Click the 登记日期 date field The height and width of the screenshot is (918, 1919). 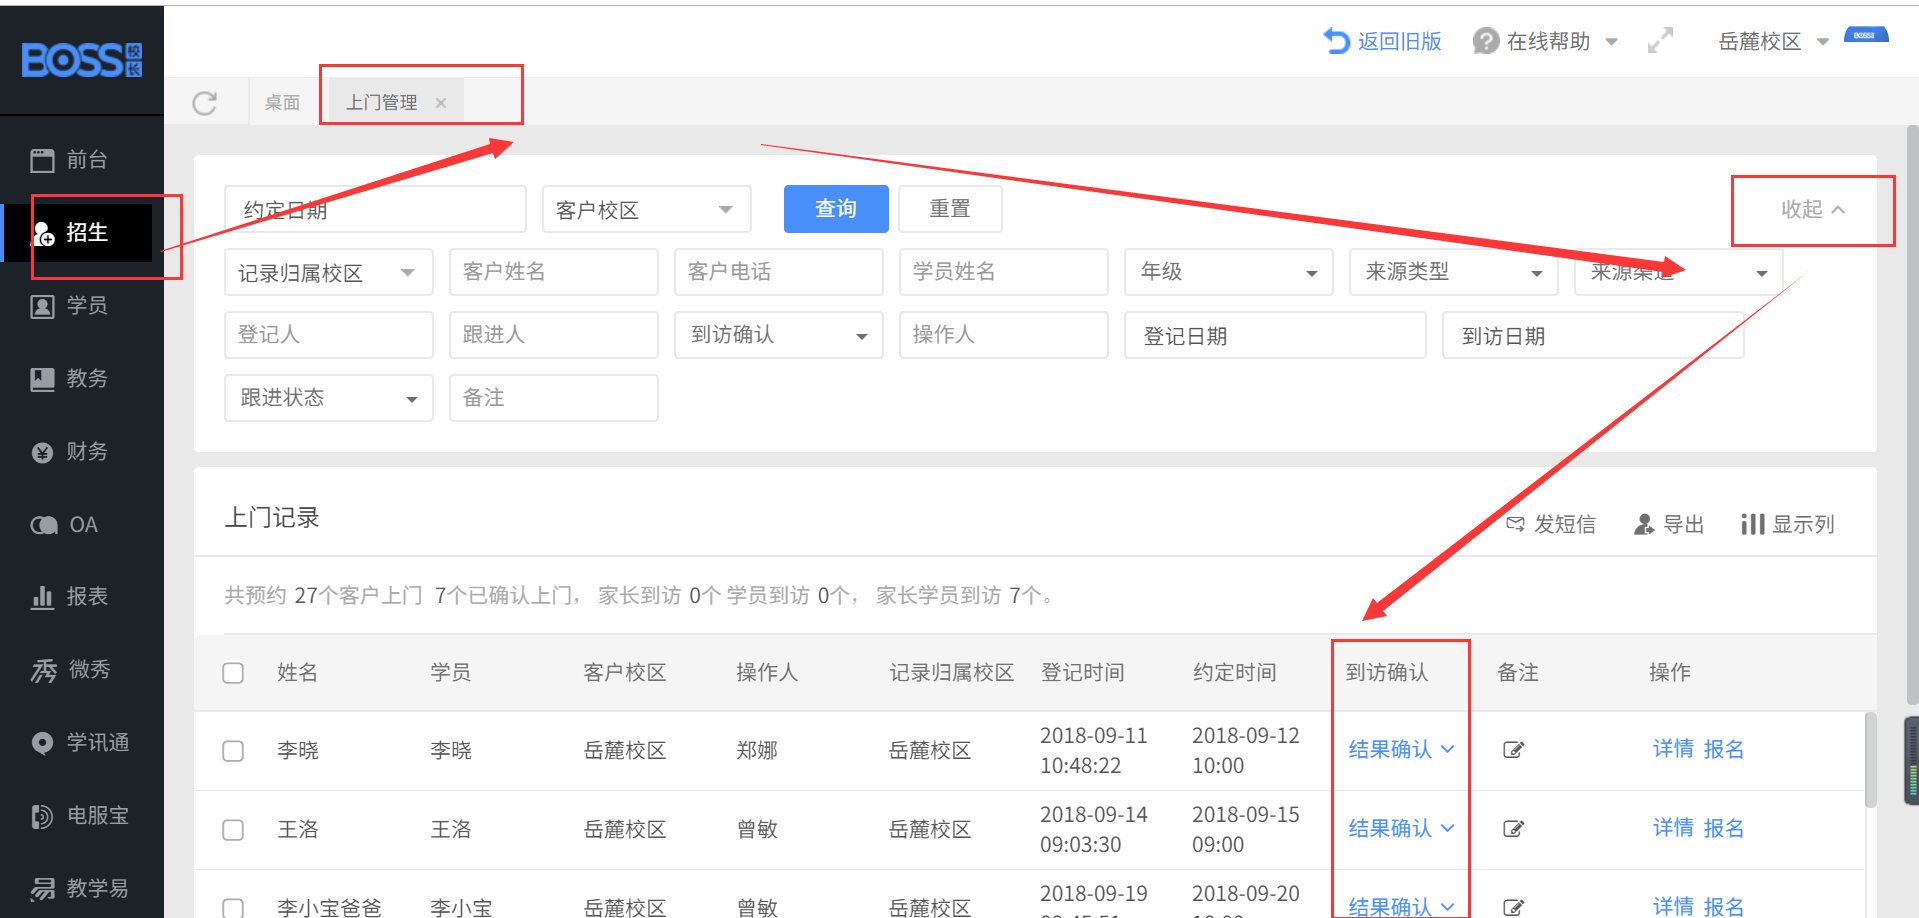click(x=1275, y=335)
